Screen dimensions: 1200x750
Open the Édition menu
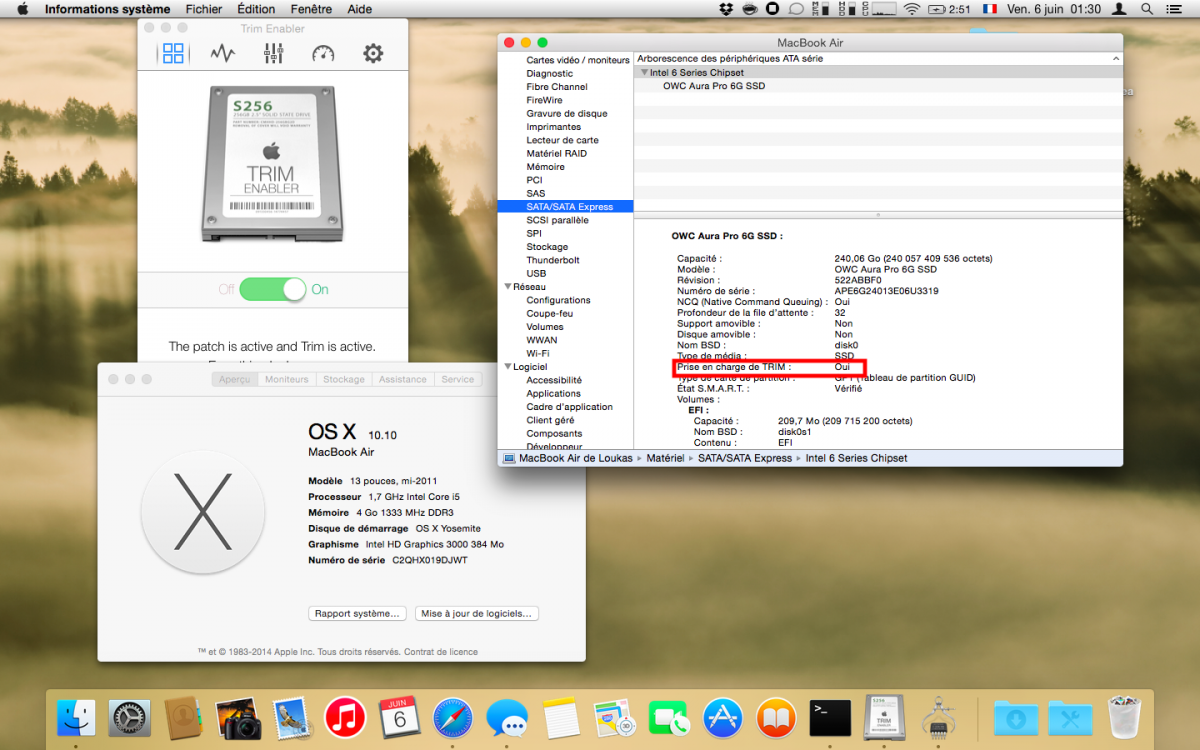(x=257, y=9)
